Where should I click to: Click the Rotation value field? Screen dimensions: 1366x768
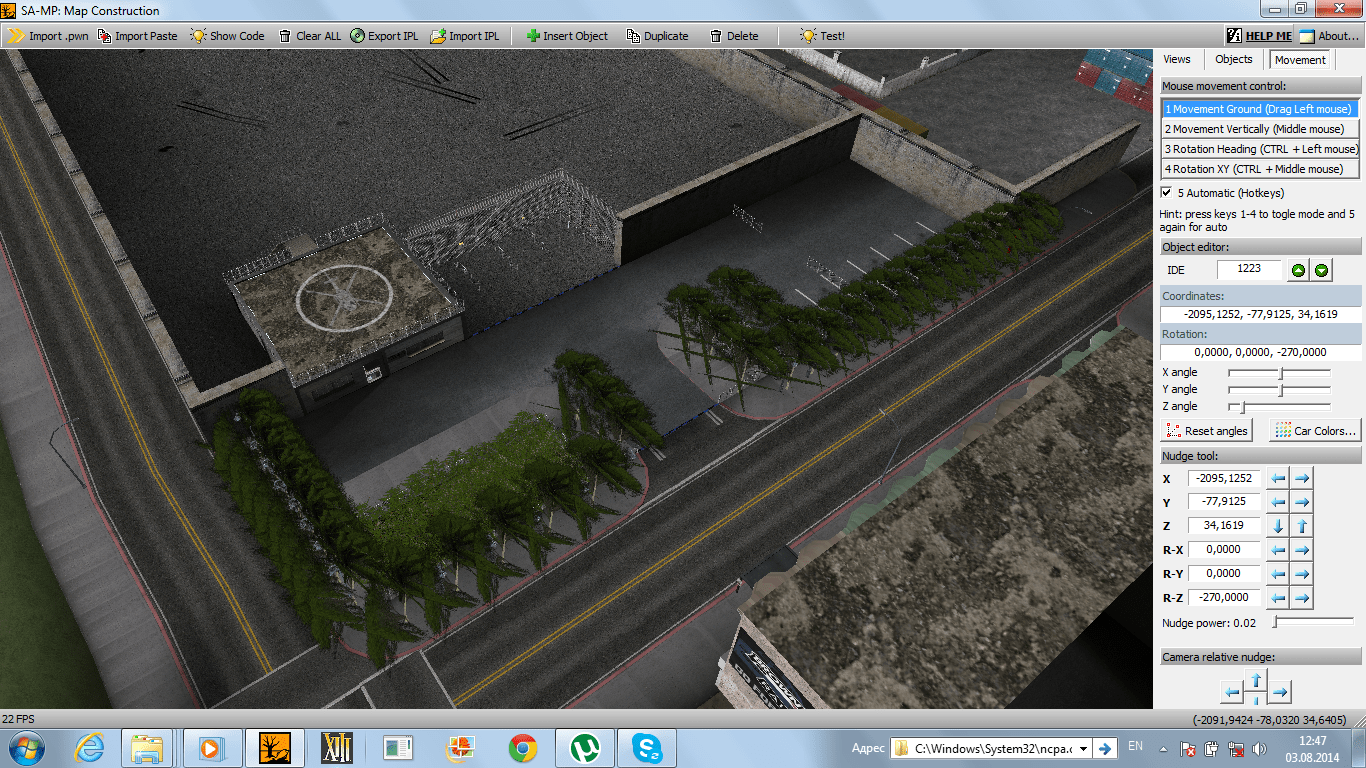[x=1260, y=353]
